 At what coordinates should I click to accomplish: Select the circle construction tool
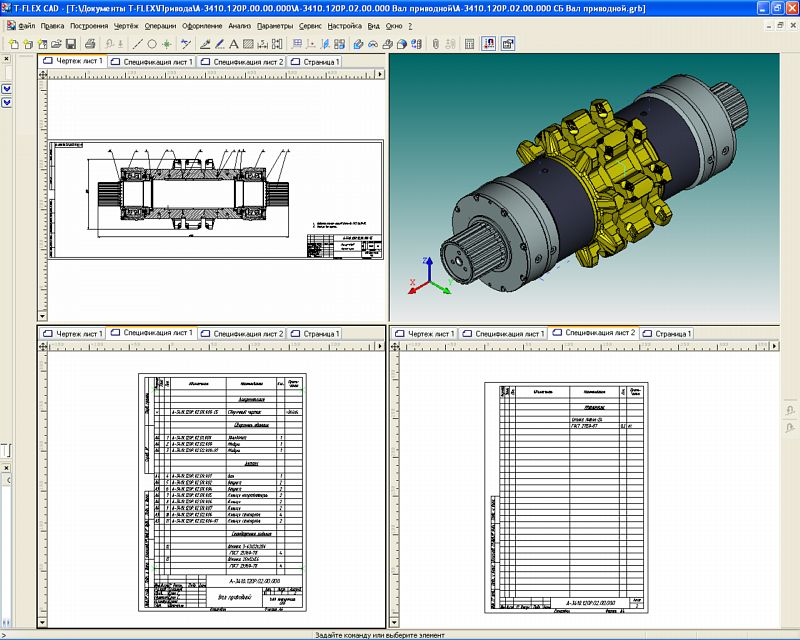153,44
